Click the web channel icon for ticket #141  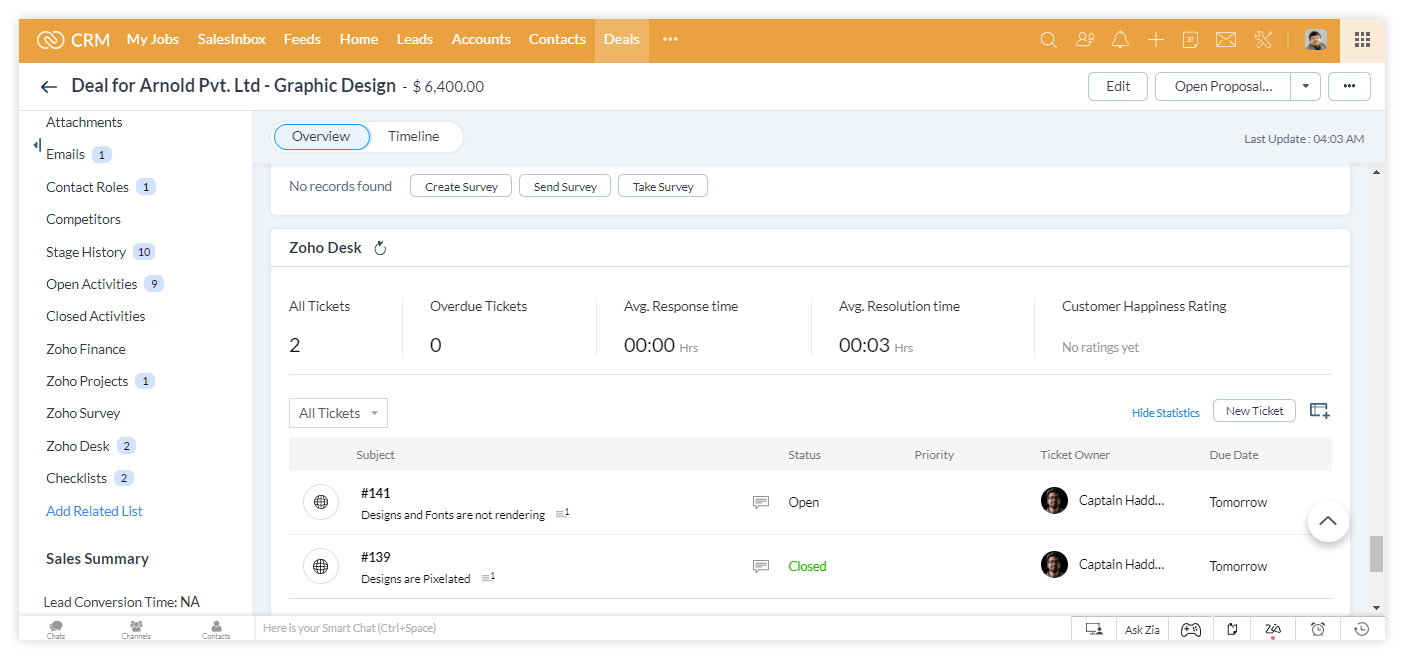coord(320,502)
